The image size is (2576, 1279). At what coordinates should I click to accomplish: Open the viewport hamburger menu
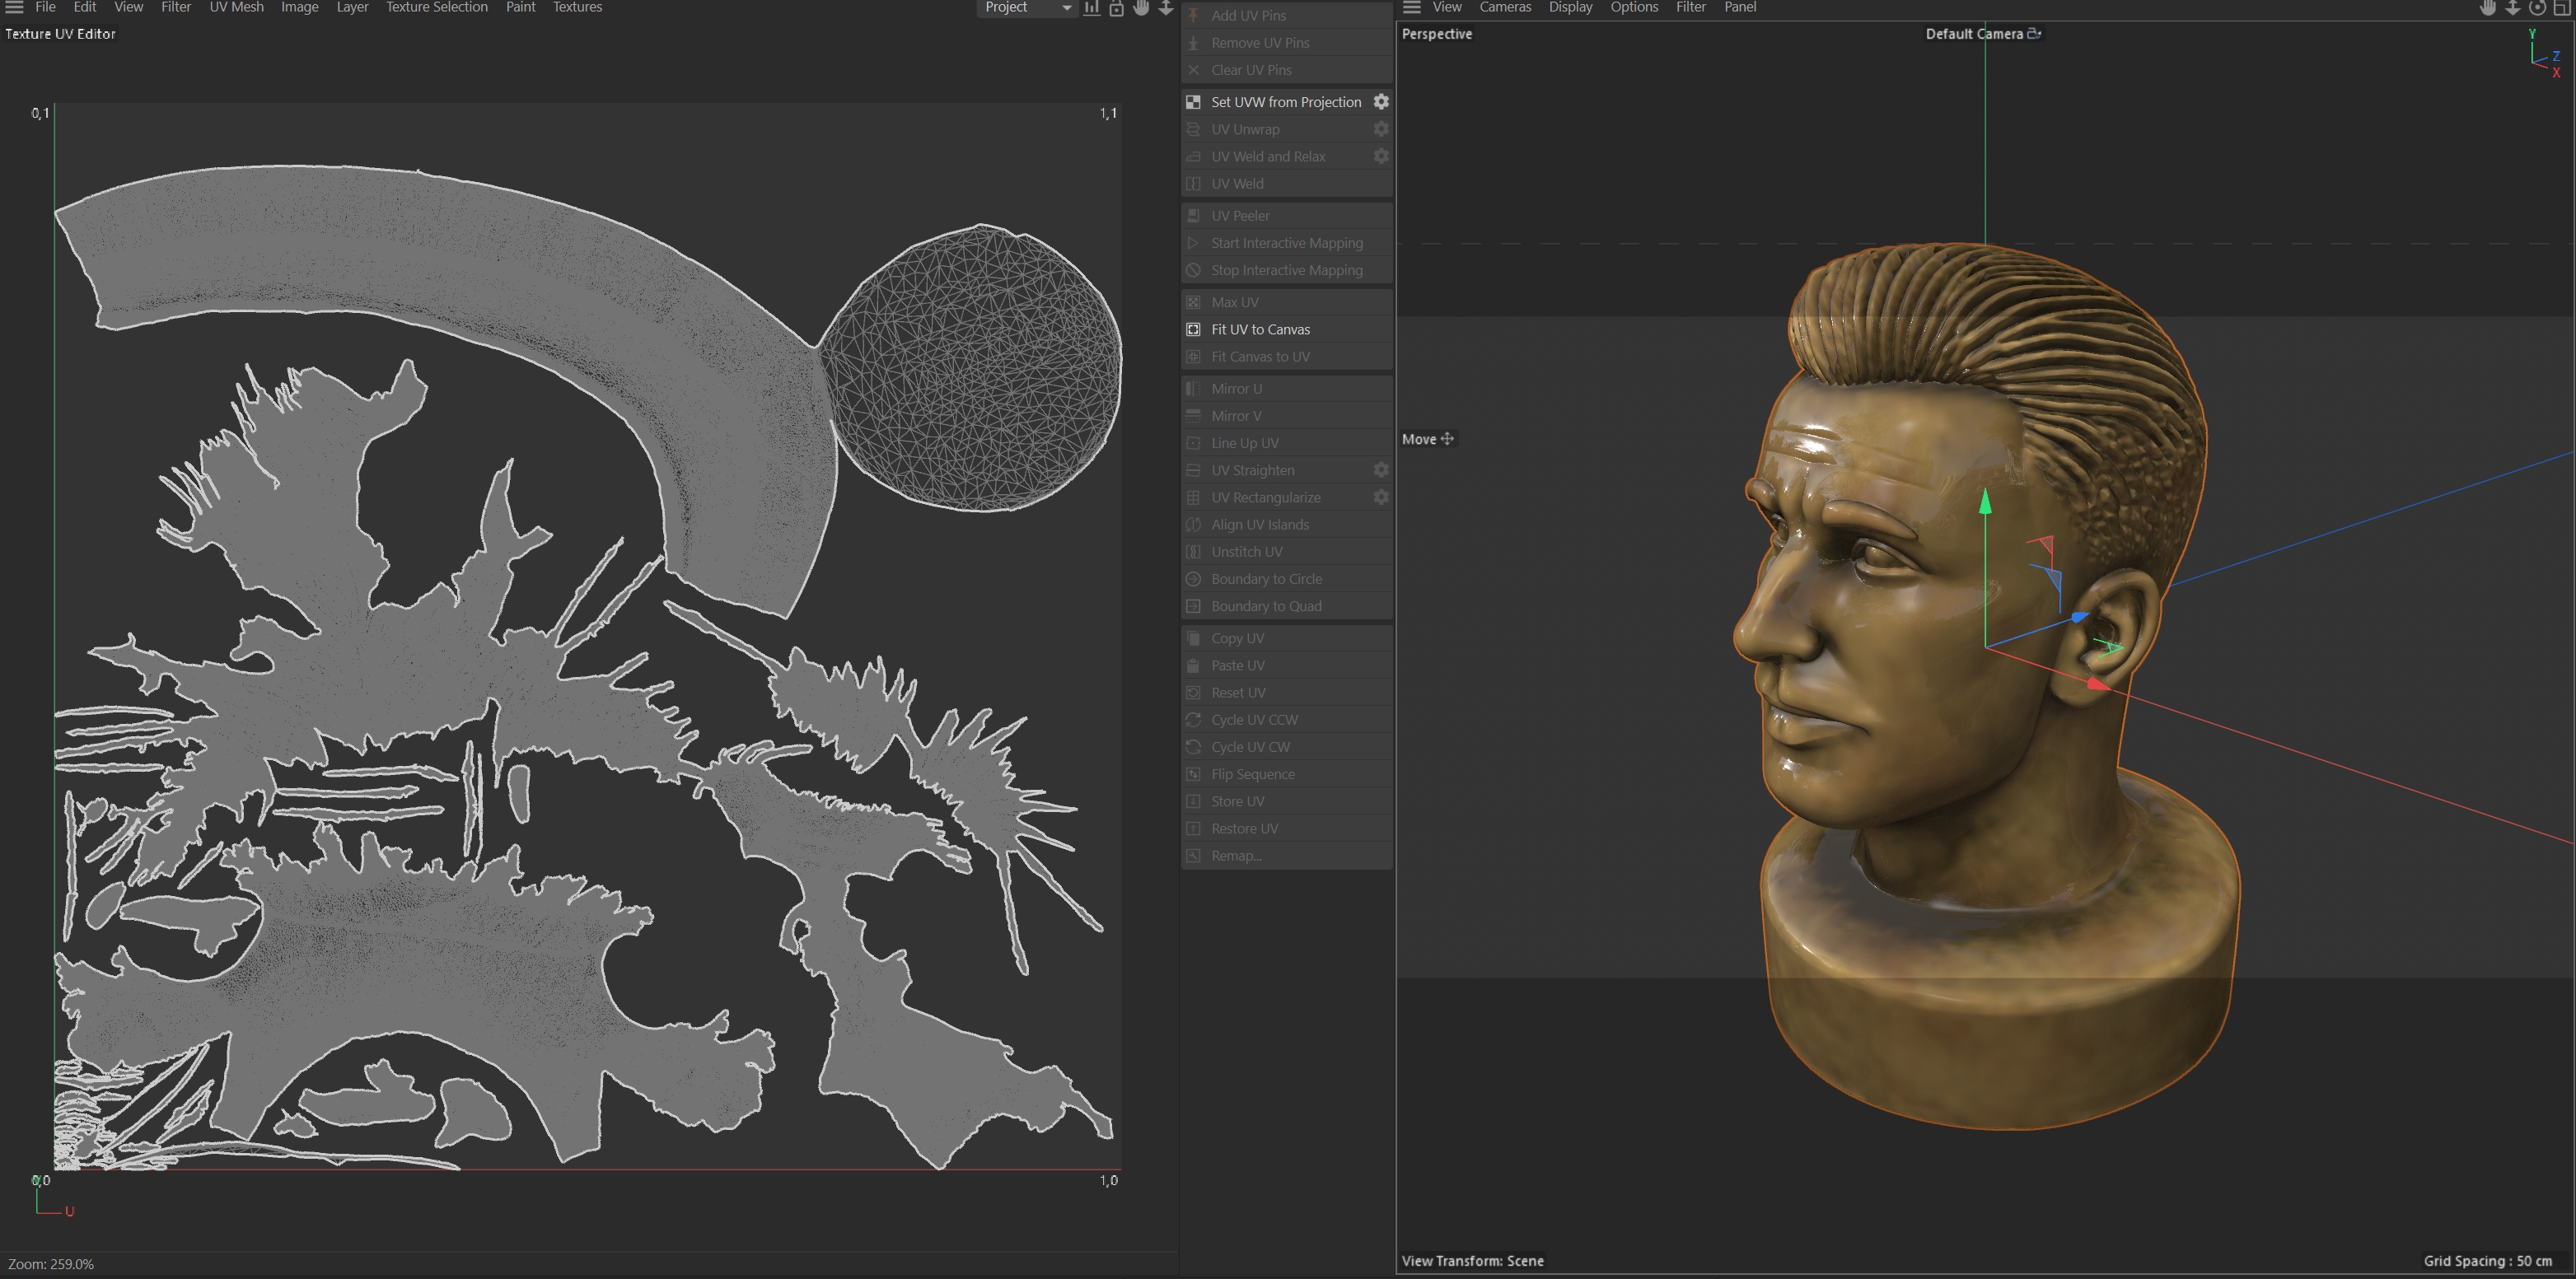(x=1411, y=7)
